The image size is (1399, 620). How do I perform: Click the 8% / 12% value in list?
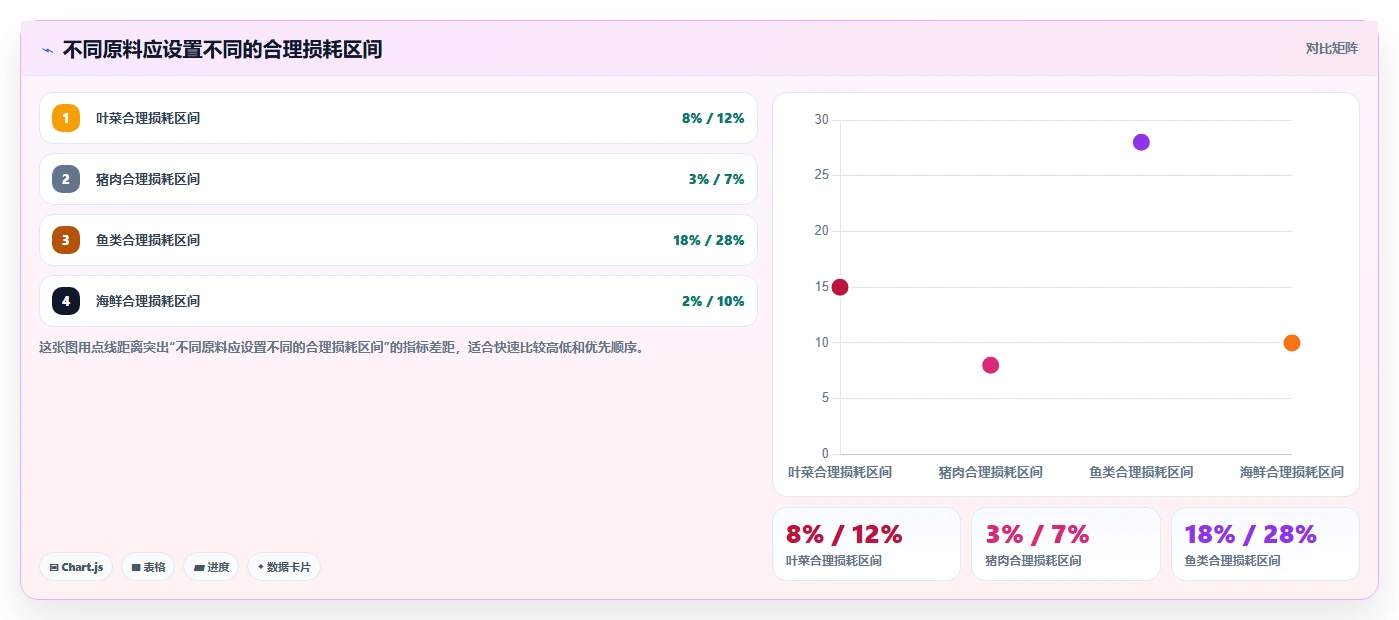713,118
